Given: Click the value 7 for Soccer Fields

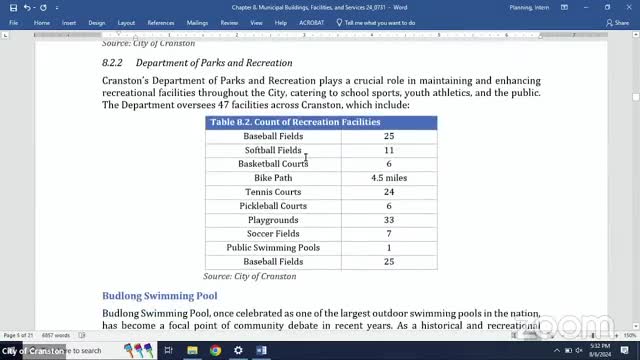Looking at the screenshot, I should pos(389,234).
